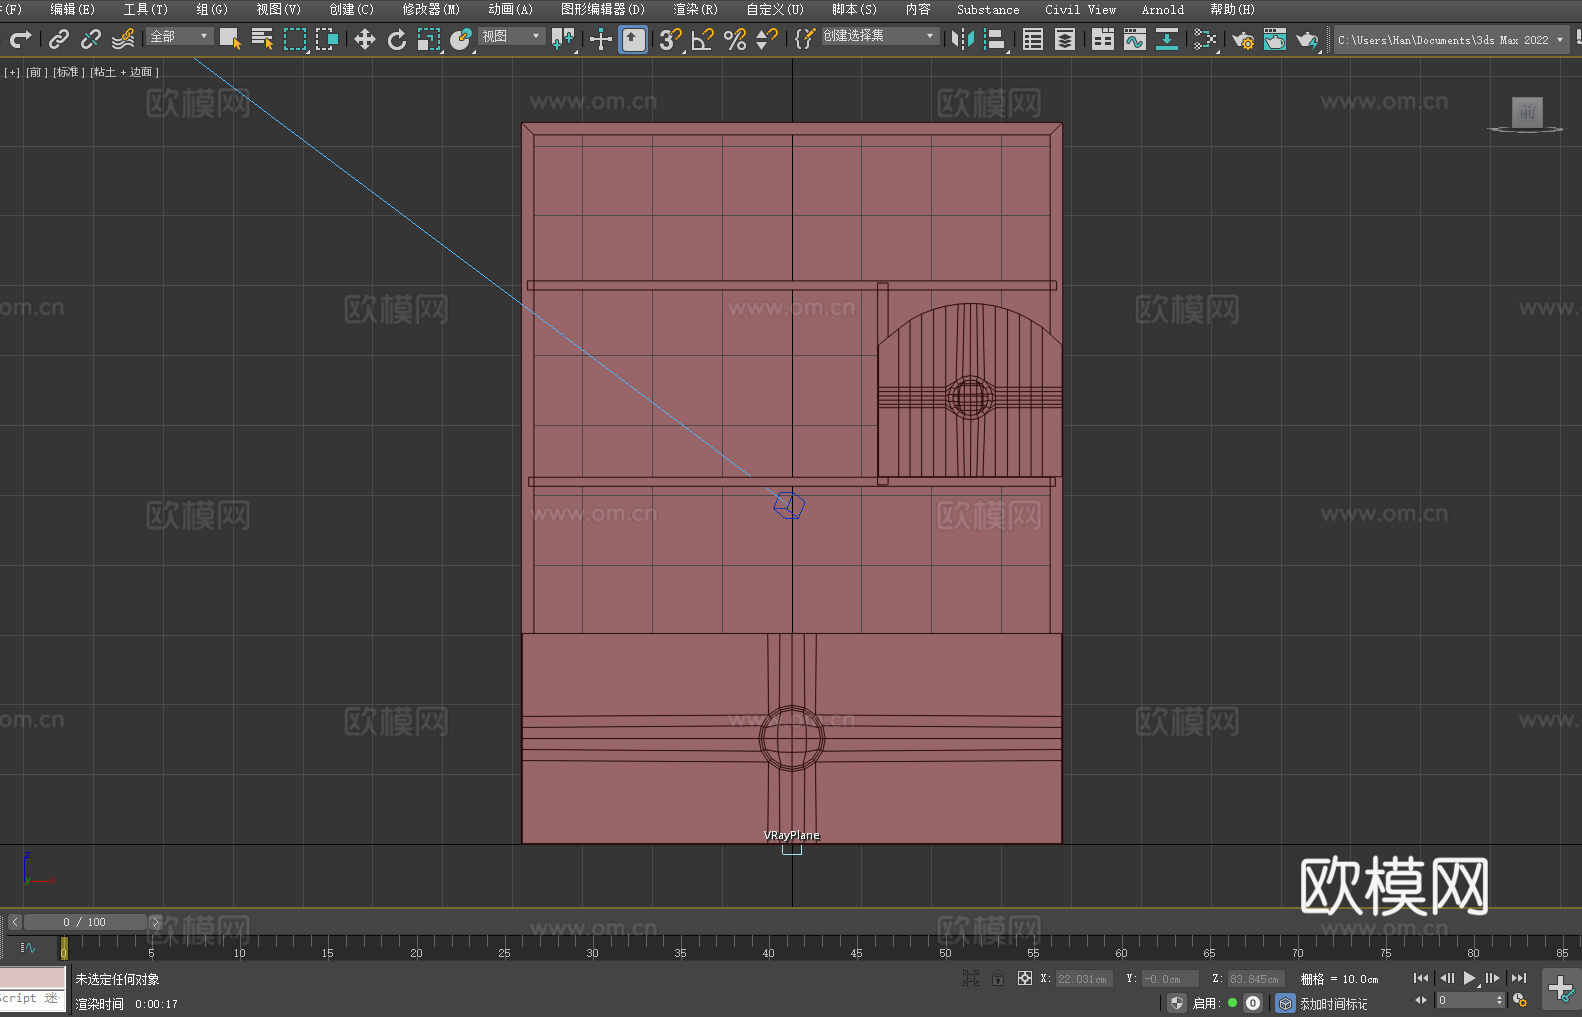
Task: Toggle the Layer Explorer
Action: 1065,39
